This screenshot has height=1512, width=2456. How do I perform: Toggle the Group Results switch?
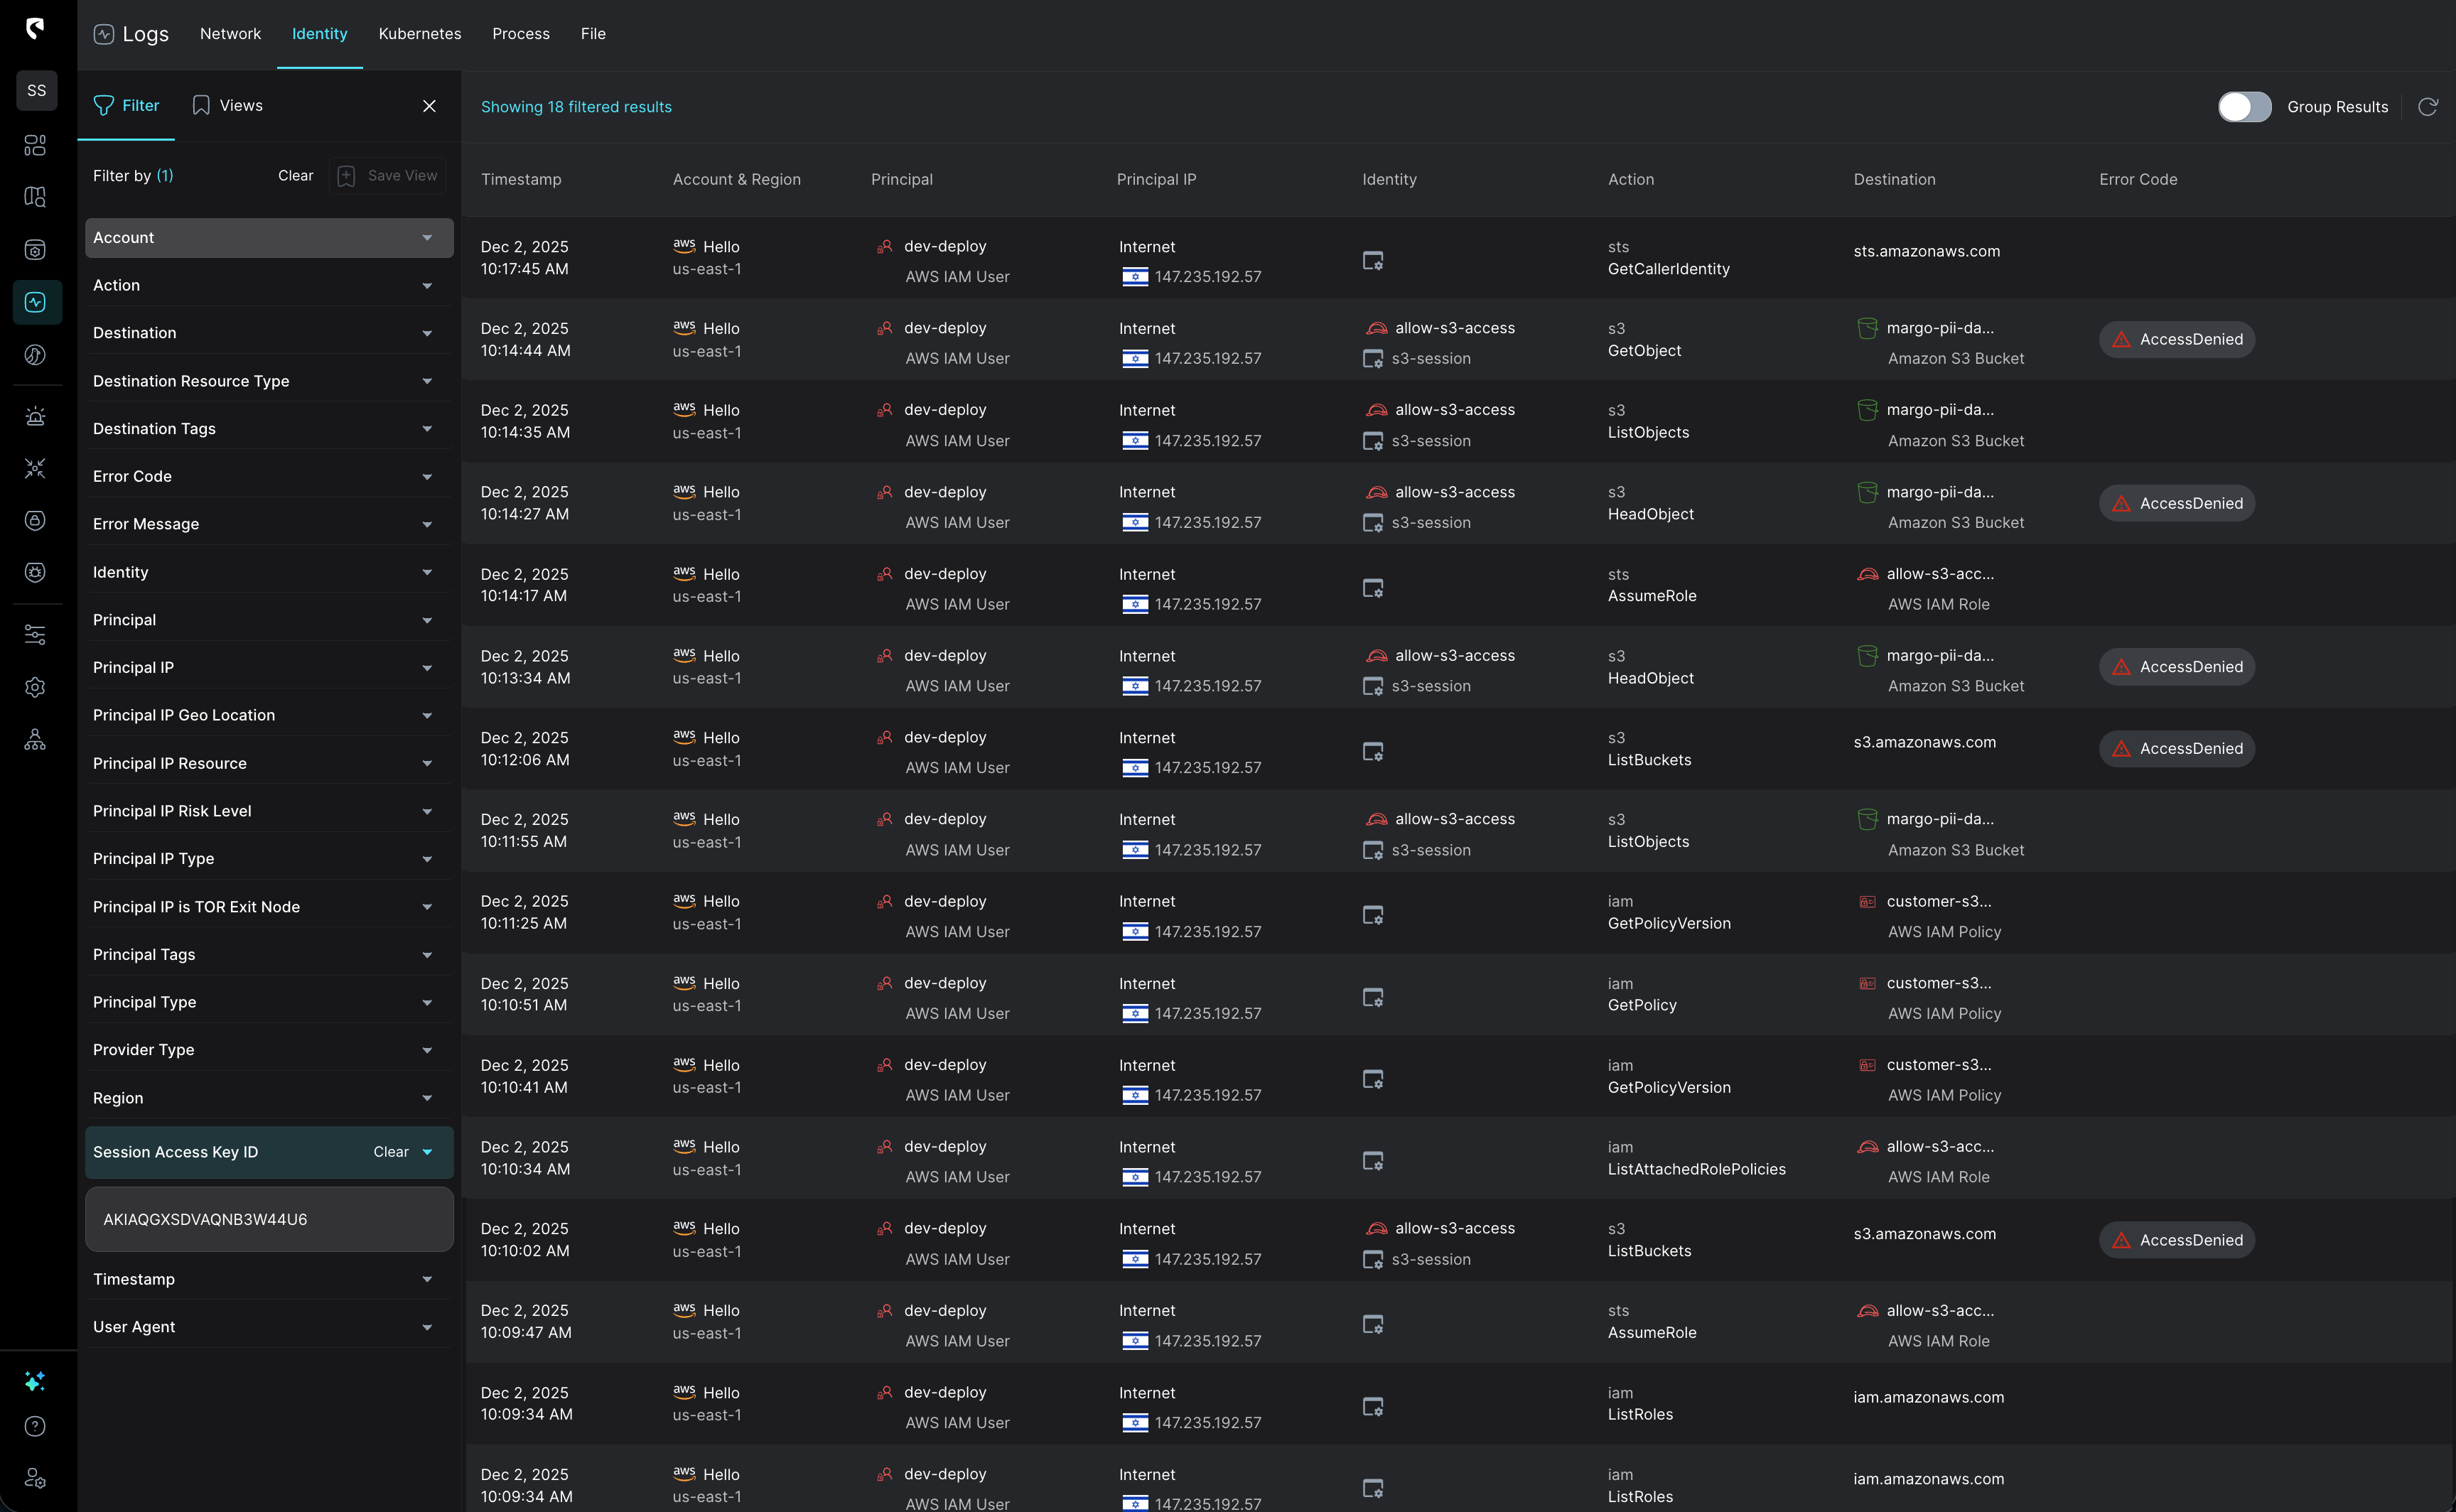coord(2243,107)
